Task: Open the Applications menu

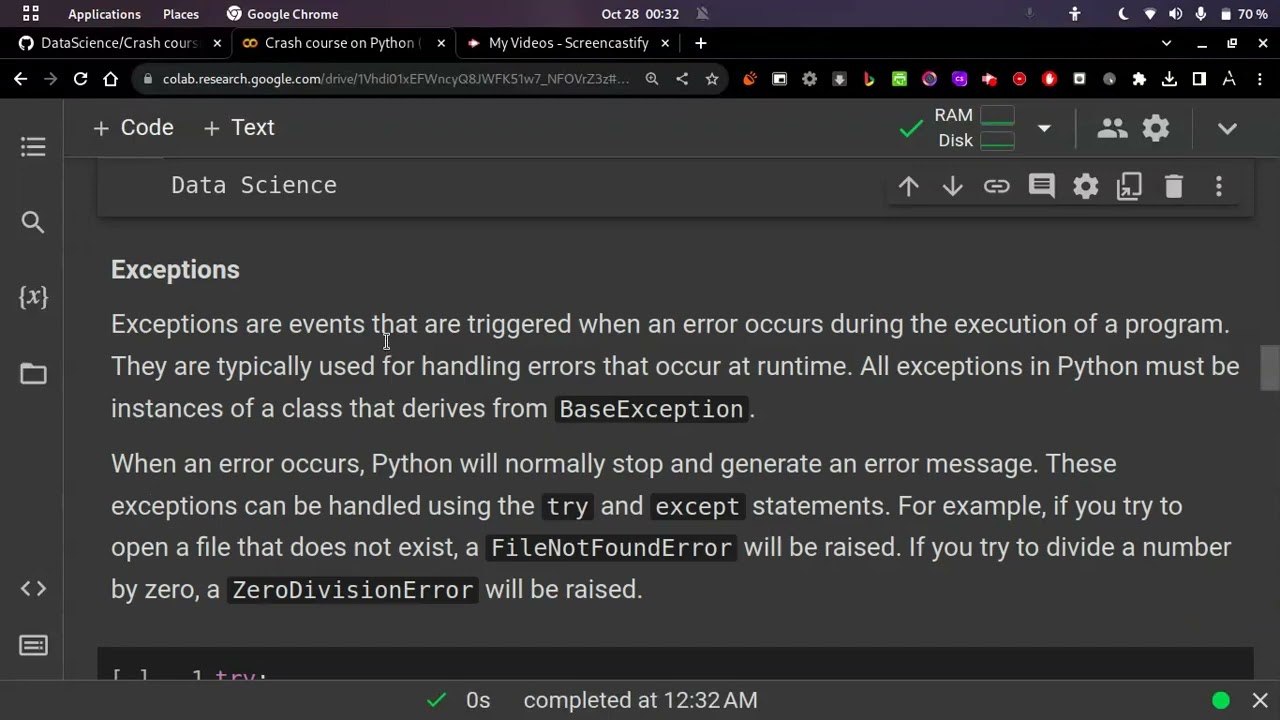Action: point(104,14)
